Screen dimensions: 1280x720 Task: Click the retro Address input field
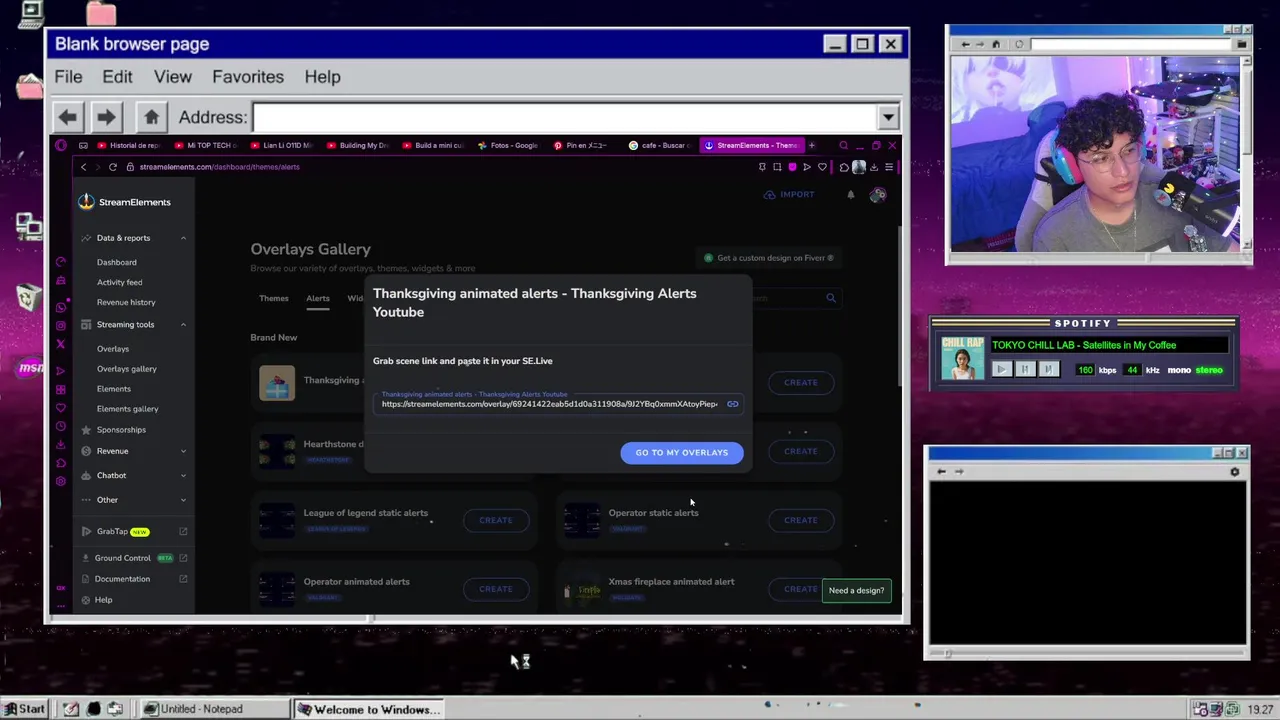[565, 117]
